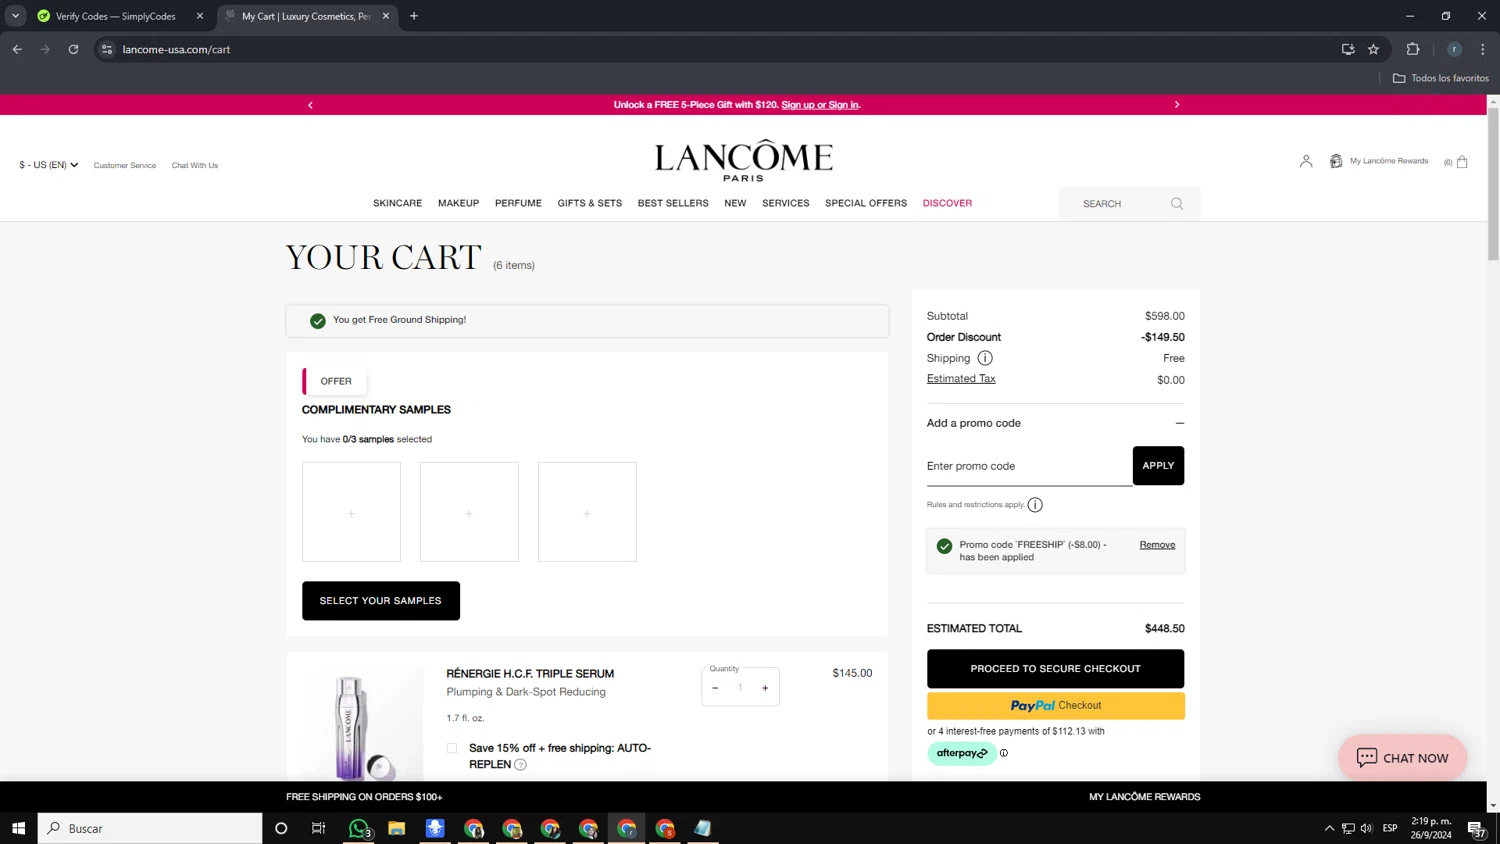1500x844 pixels.
Task: Open the DISCOVER menu item
Action: [x=947, y=203]
